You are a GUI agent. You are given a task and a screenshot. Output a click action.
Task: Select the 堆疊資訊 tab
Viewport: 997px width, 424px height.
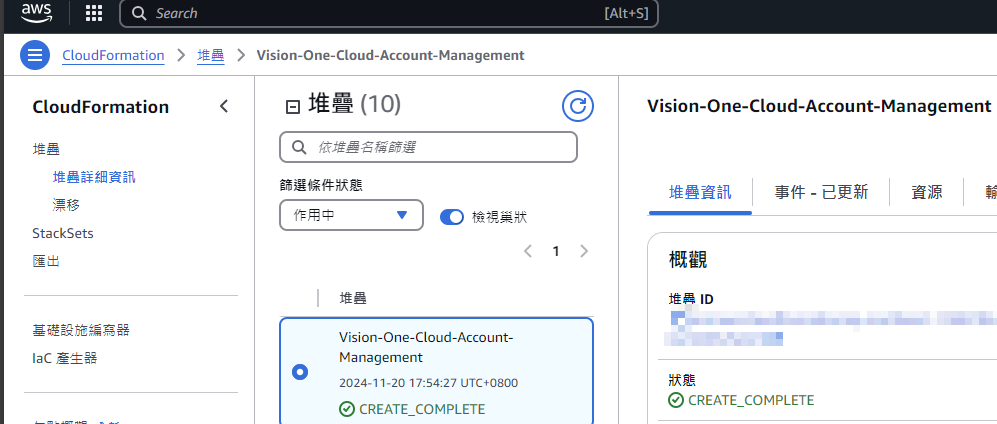[x=700, y=192]
